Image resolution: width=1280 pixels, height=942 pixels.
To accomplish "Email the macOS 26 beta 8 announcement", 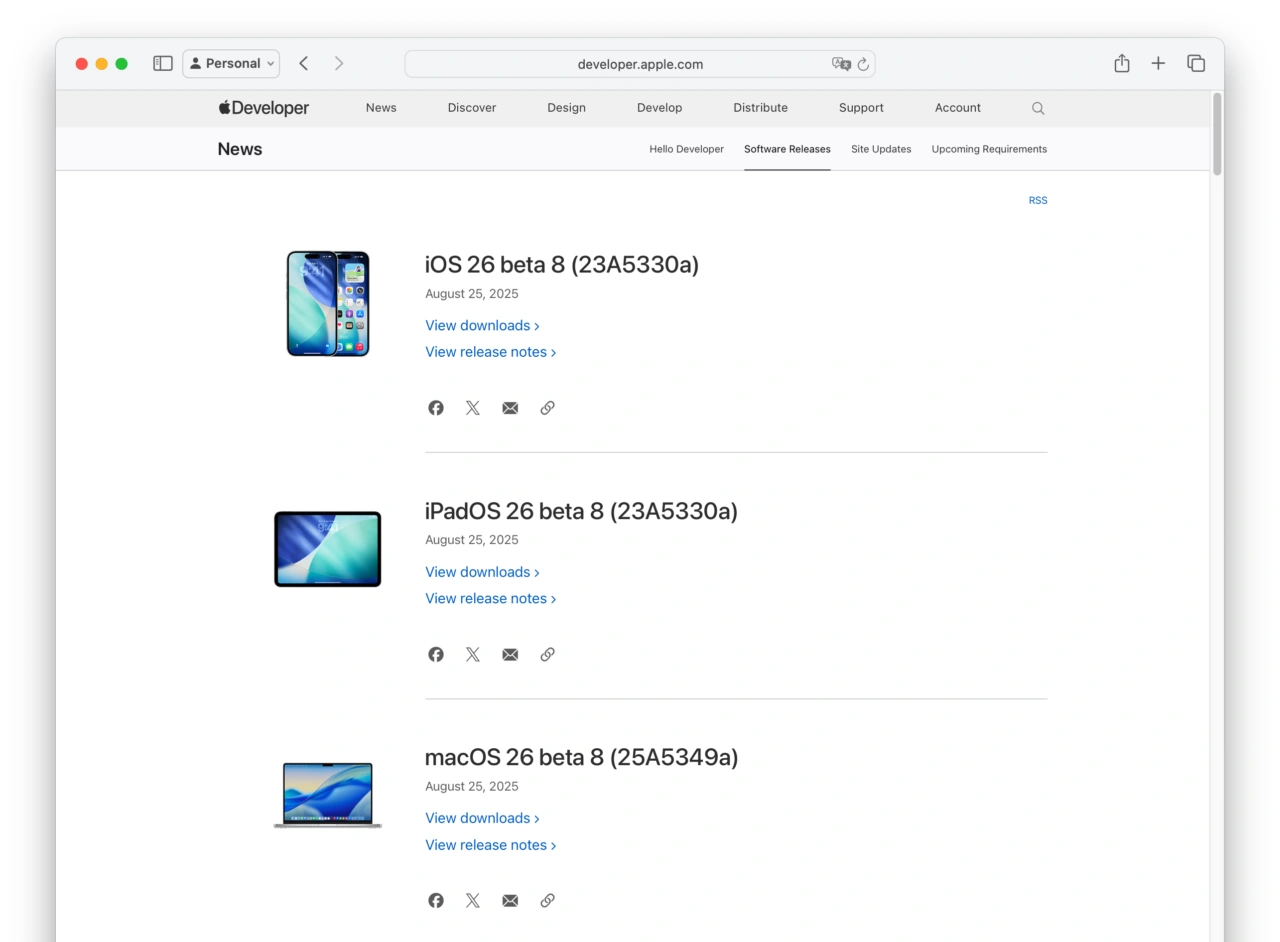I will [510, 900].
